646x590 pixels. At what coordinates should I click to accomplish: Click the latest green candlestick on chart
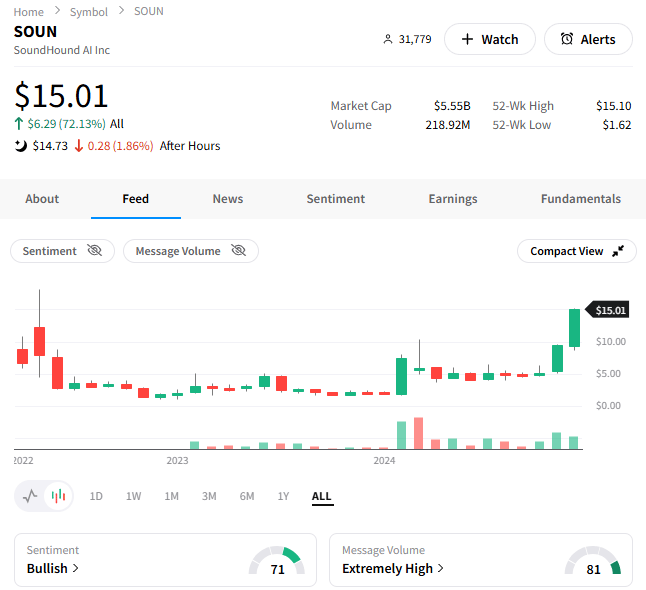(x=574, y=328)
